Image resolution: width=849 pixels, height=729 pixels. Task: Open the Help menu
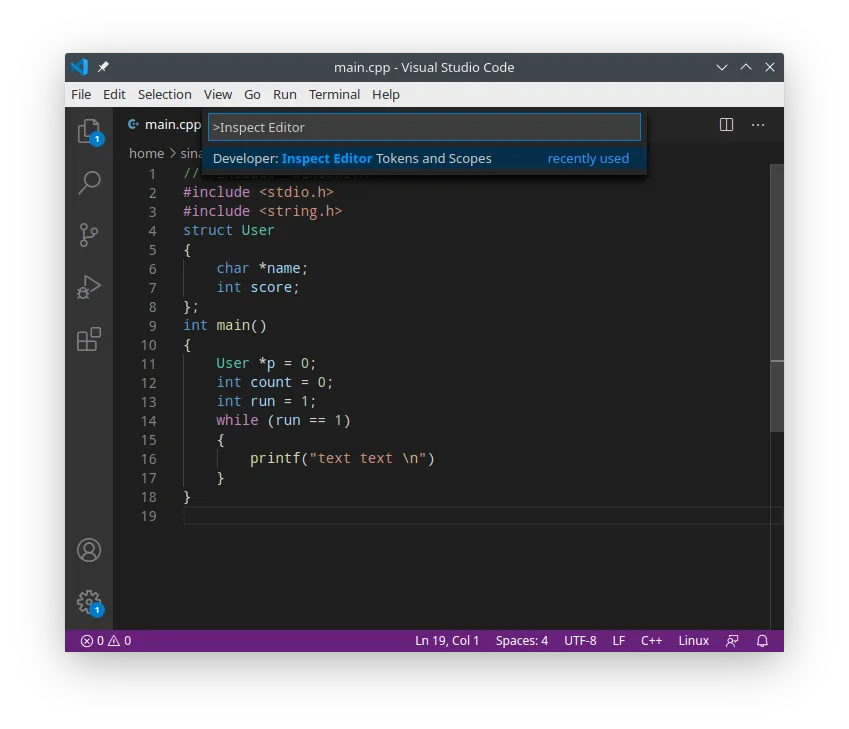click(x=386, y=95)
